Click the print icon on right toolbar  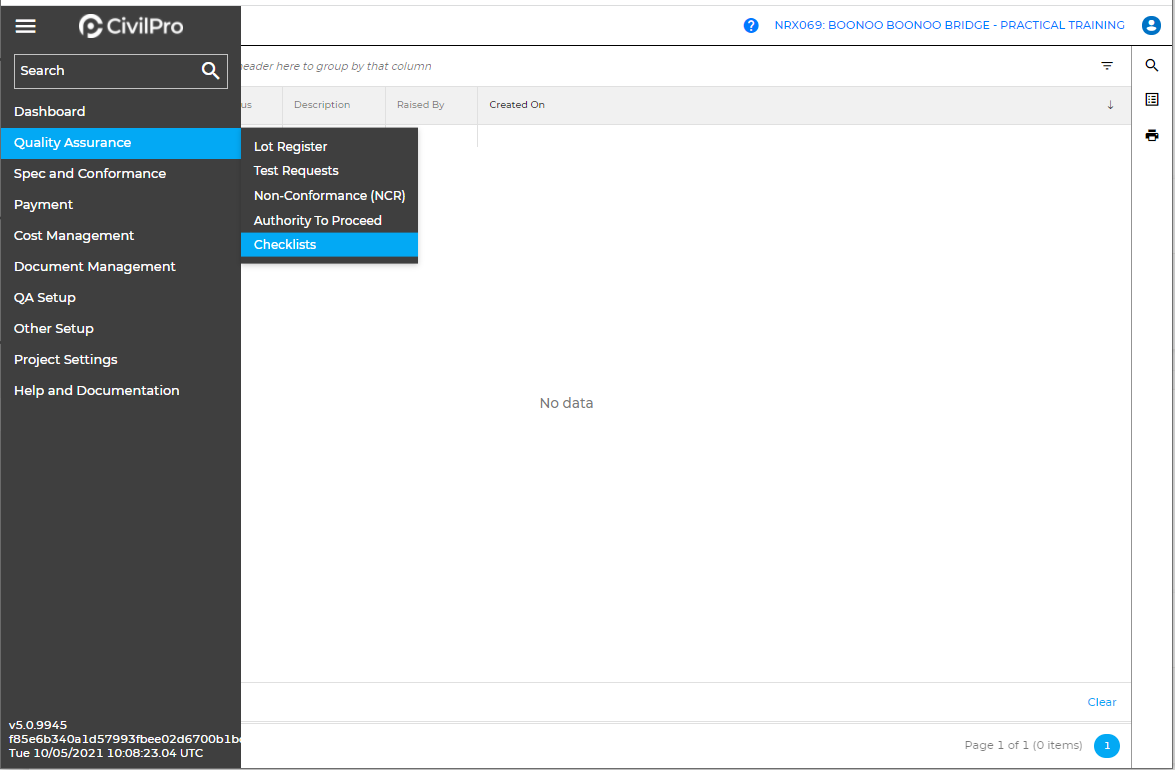[1152, 135]
